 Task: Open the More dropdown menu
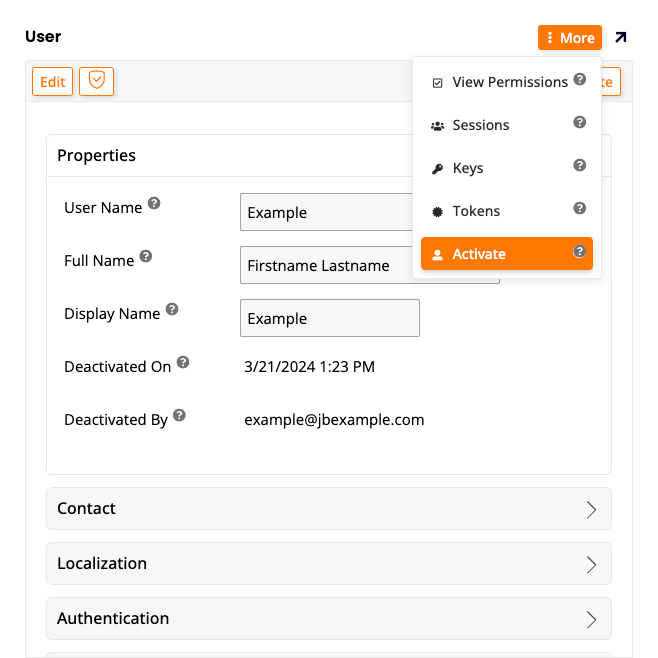pyautogui.click(x=570, y=38)
